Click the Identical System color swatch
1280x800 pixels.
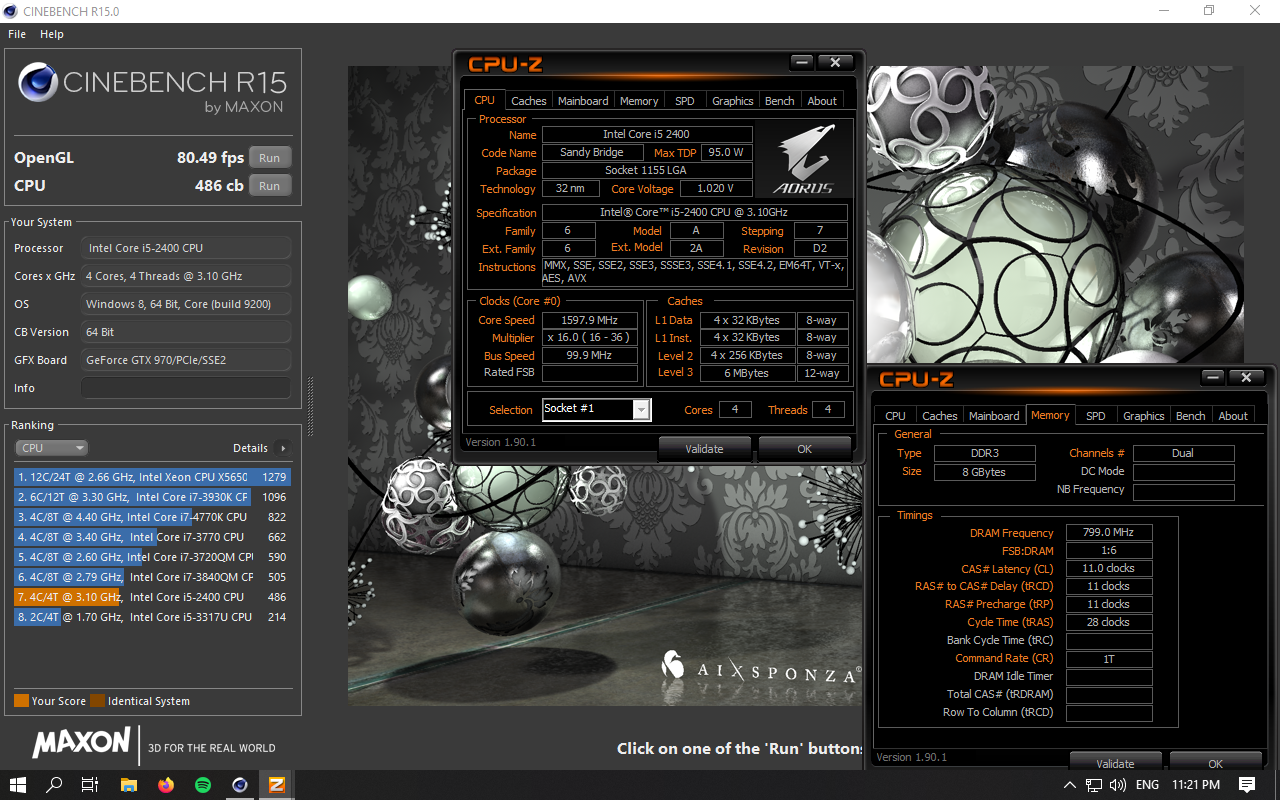pyautogui.click(x=97, y=701)
